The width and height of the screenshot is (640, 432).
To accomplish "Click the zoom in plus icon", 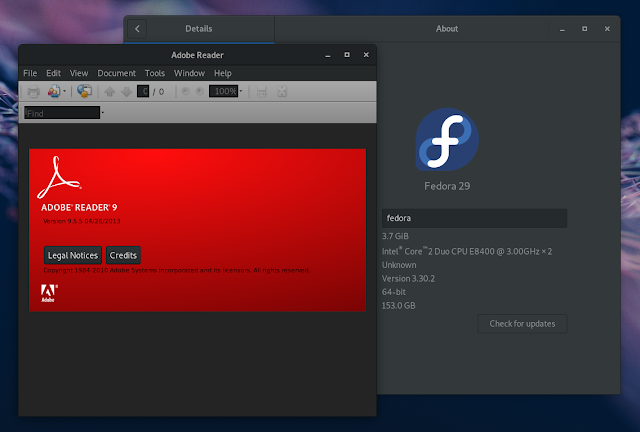I will point(200,91).
